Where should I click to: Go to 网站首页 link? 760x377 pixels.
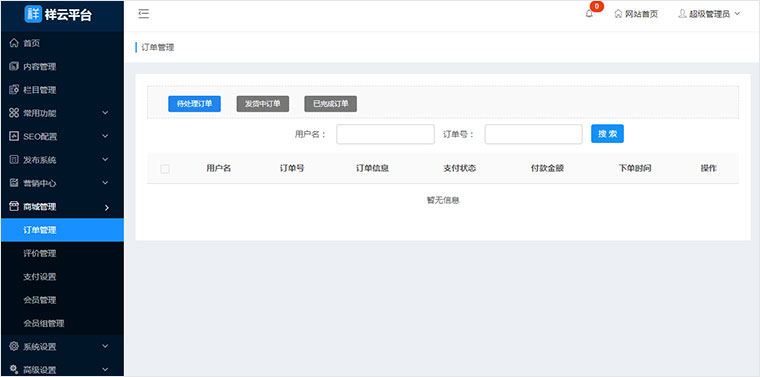641,14
